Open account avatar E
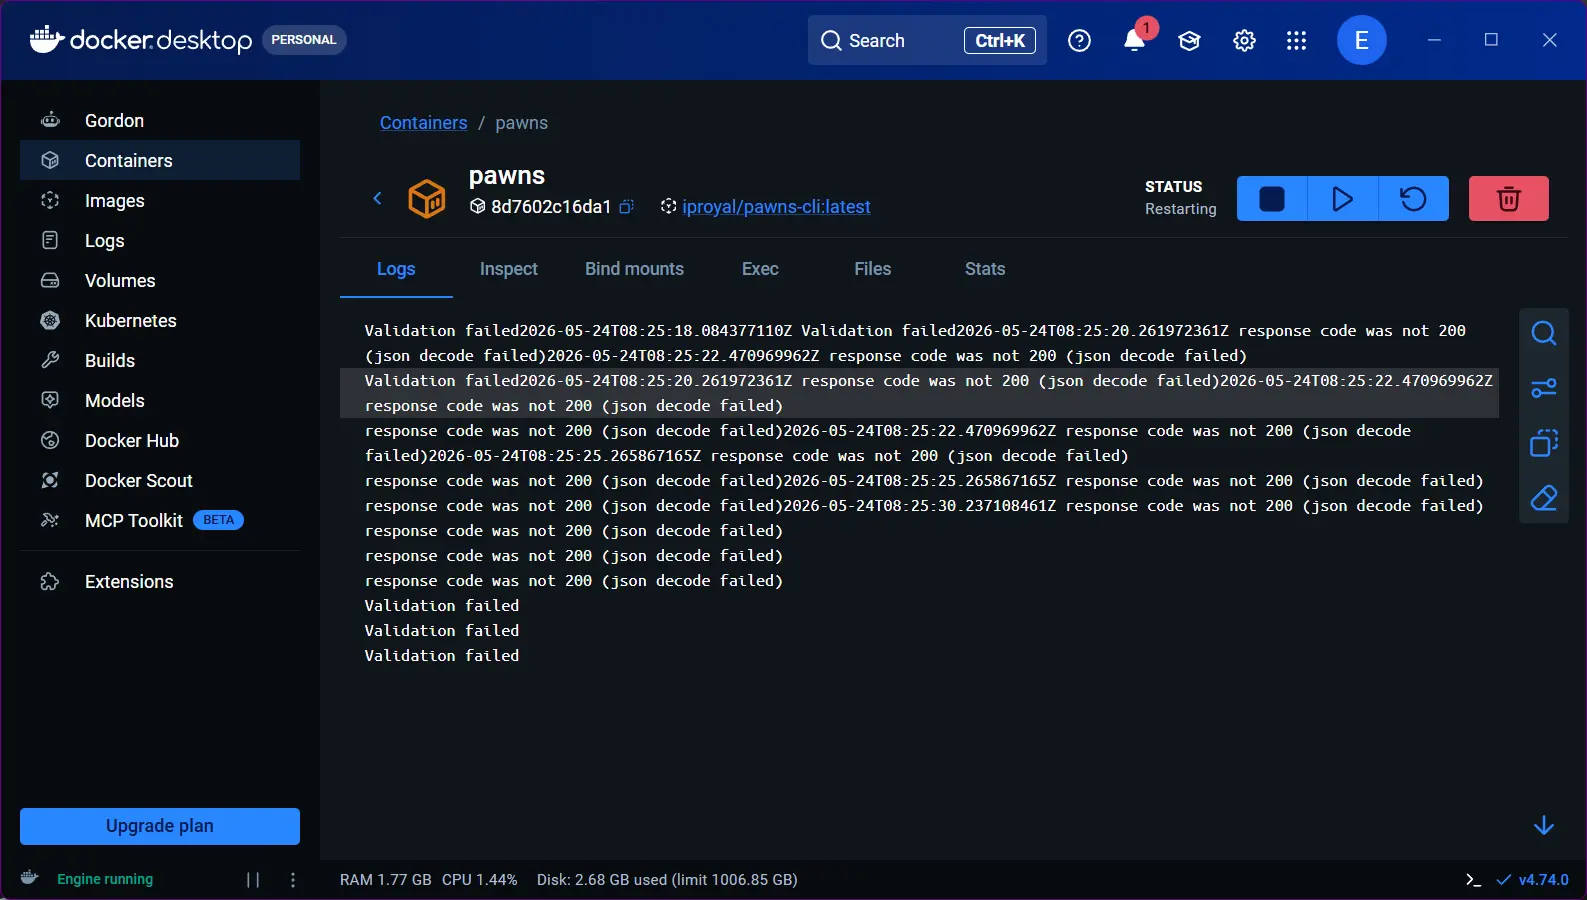This screenshot has width=1587, height=900. point(1361,40)
